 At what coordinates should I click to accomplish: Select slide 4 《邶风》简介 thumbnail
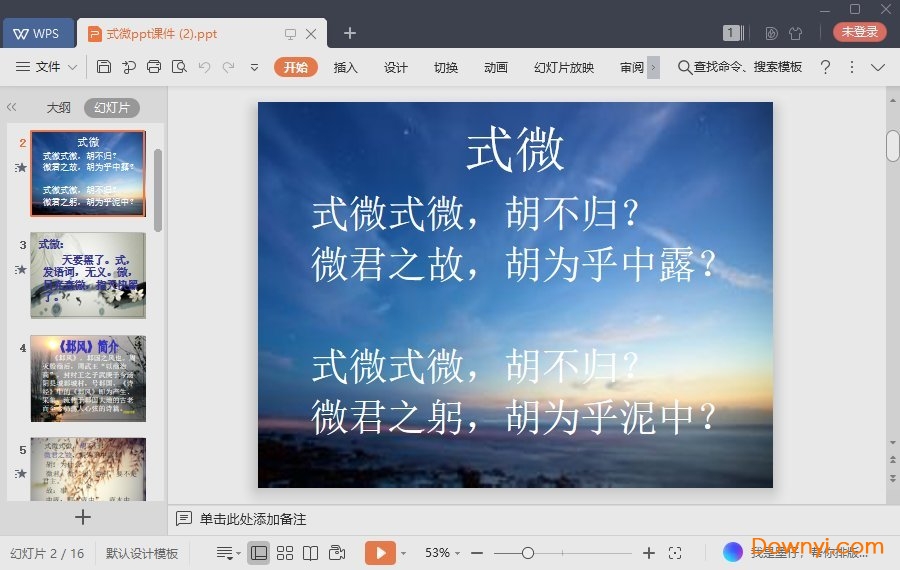point(88,378)
